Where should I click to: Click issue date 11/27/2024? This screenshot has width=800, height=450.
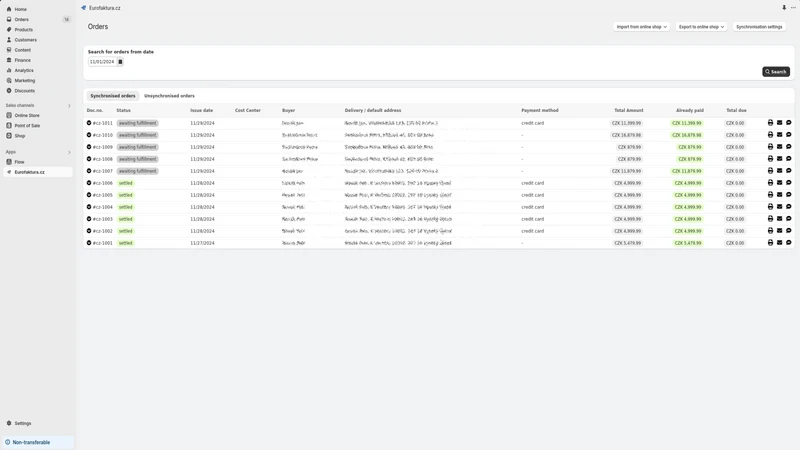(x=202, y=243)
